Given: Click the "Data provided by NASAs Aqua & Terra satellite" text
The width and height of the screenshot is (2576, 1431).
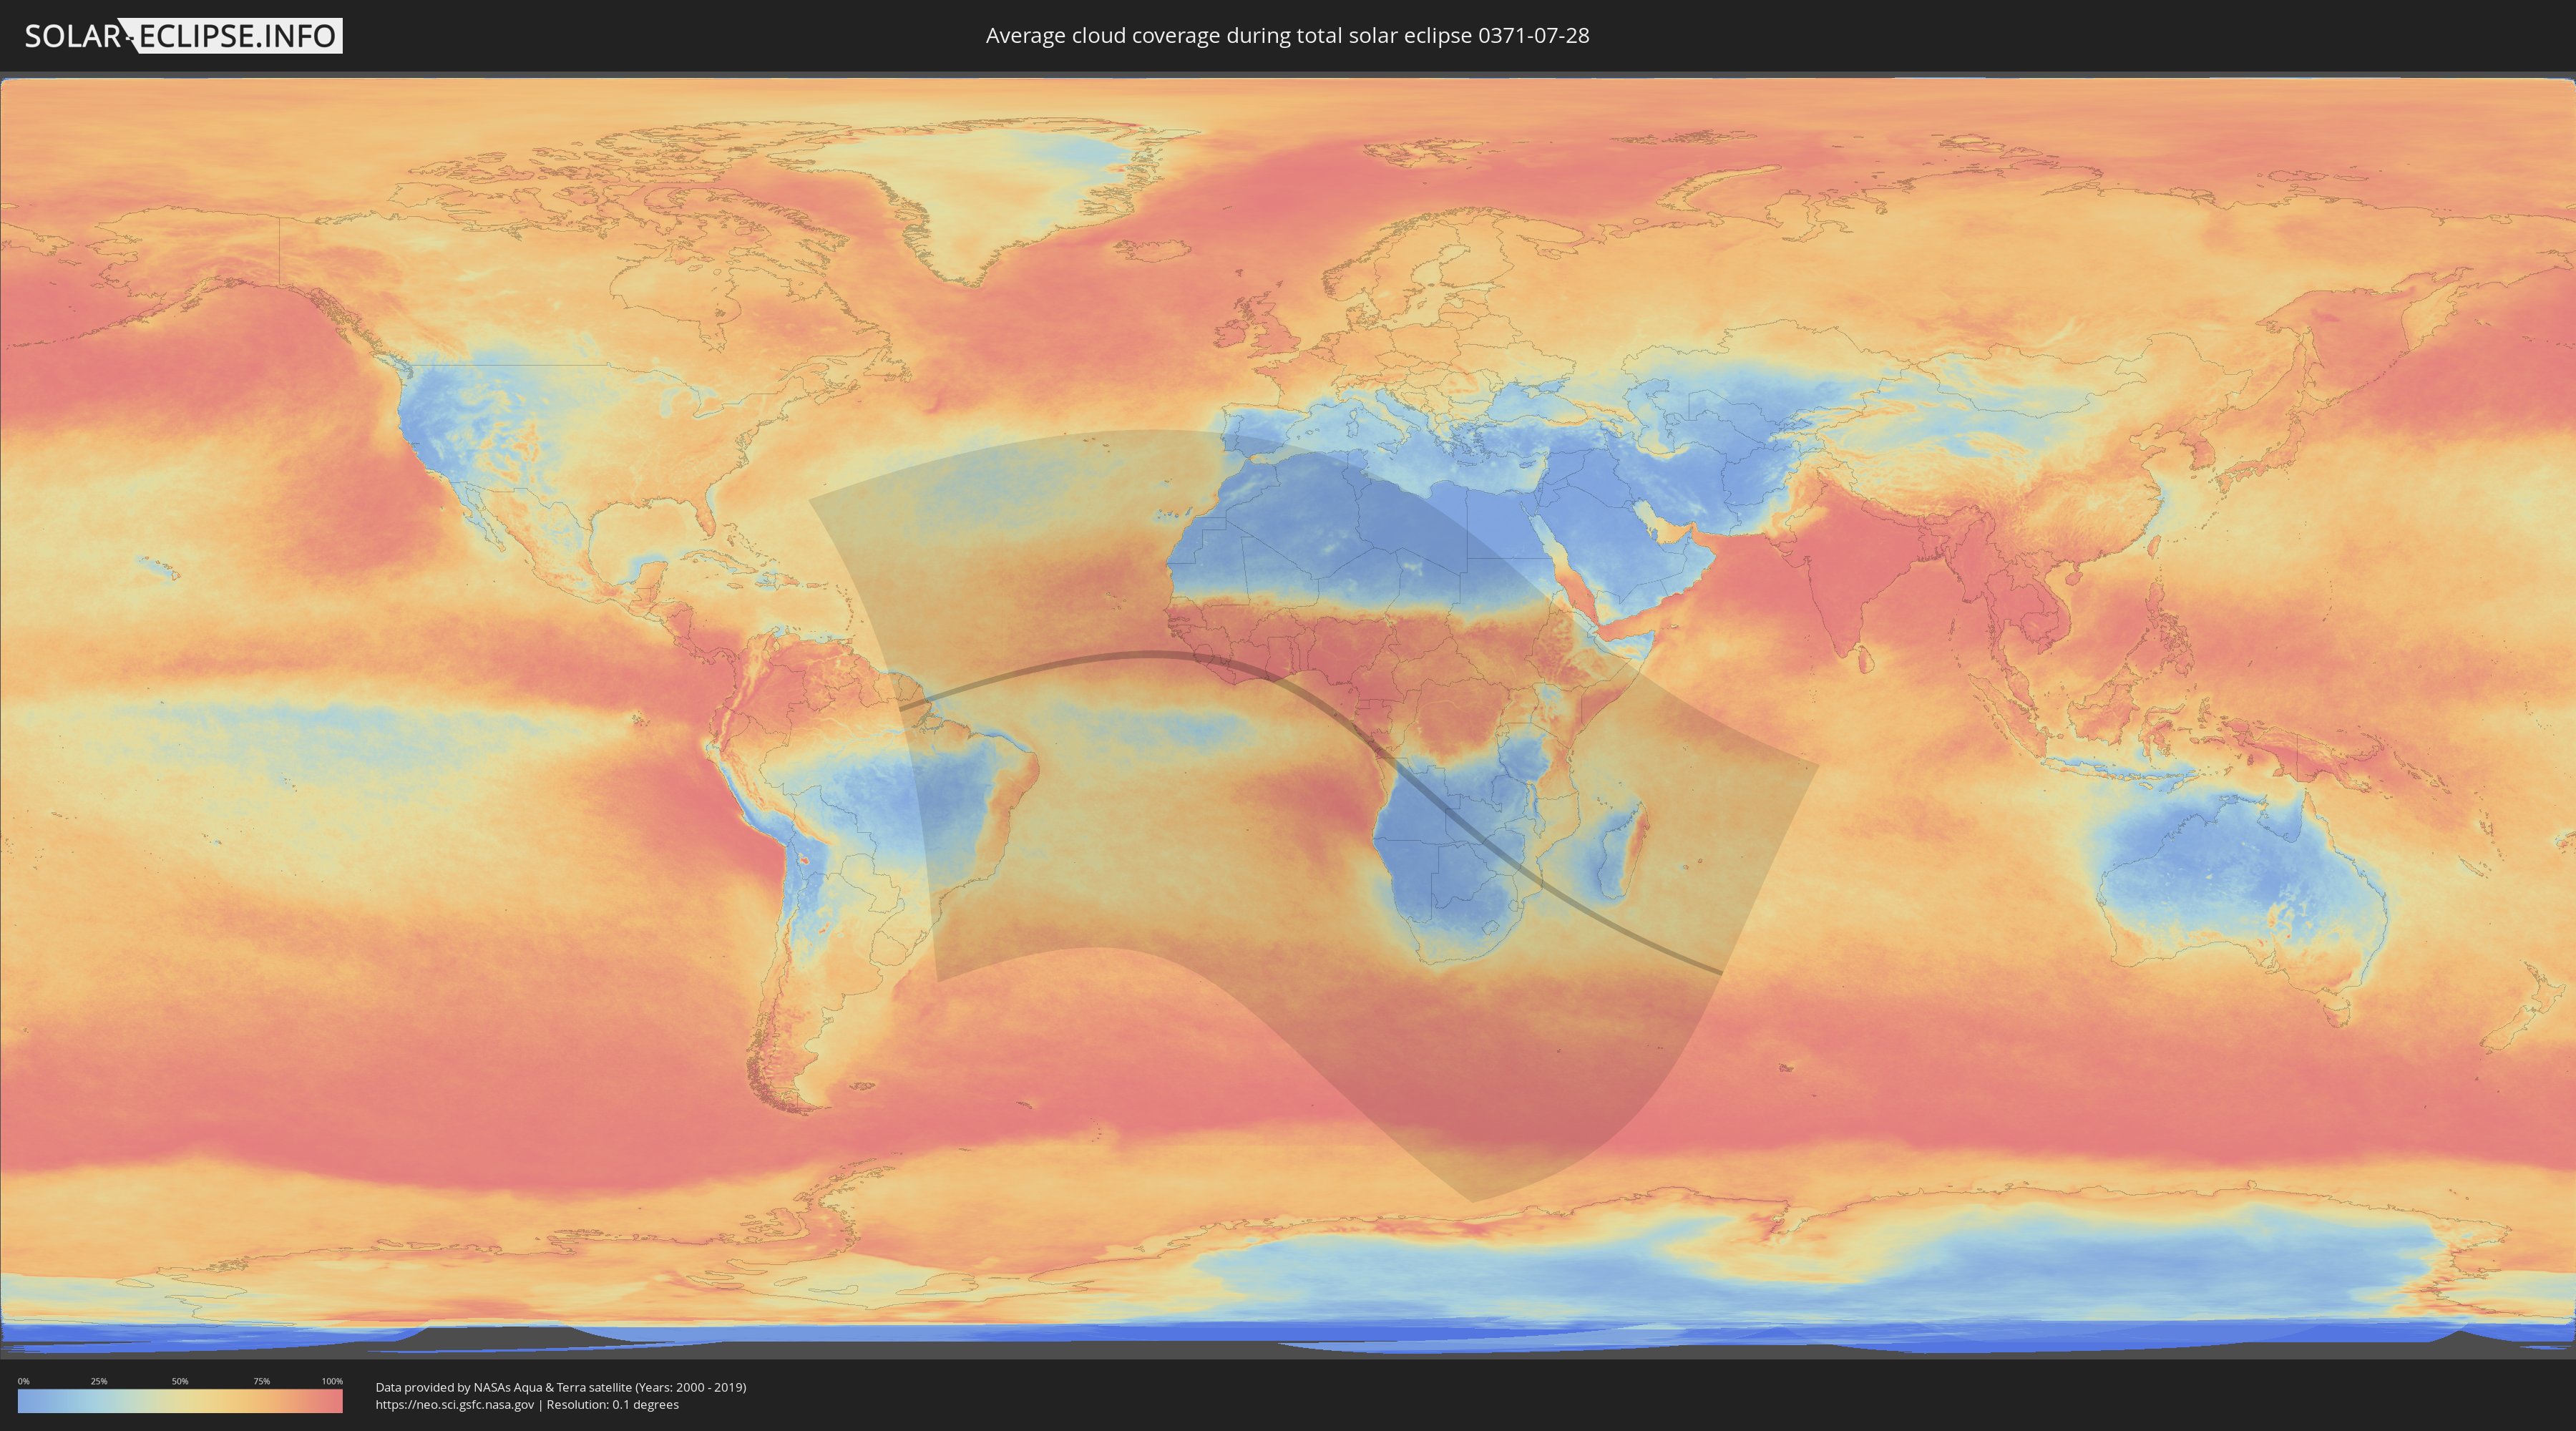Looking at the screenshot, I should click(504, 1387).
